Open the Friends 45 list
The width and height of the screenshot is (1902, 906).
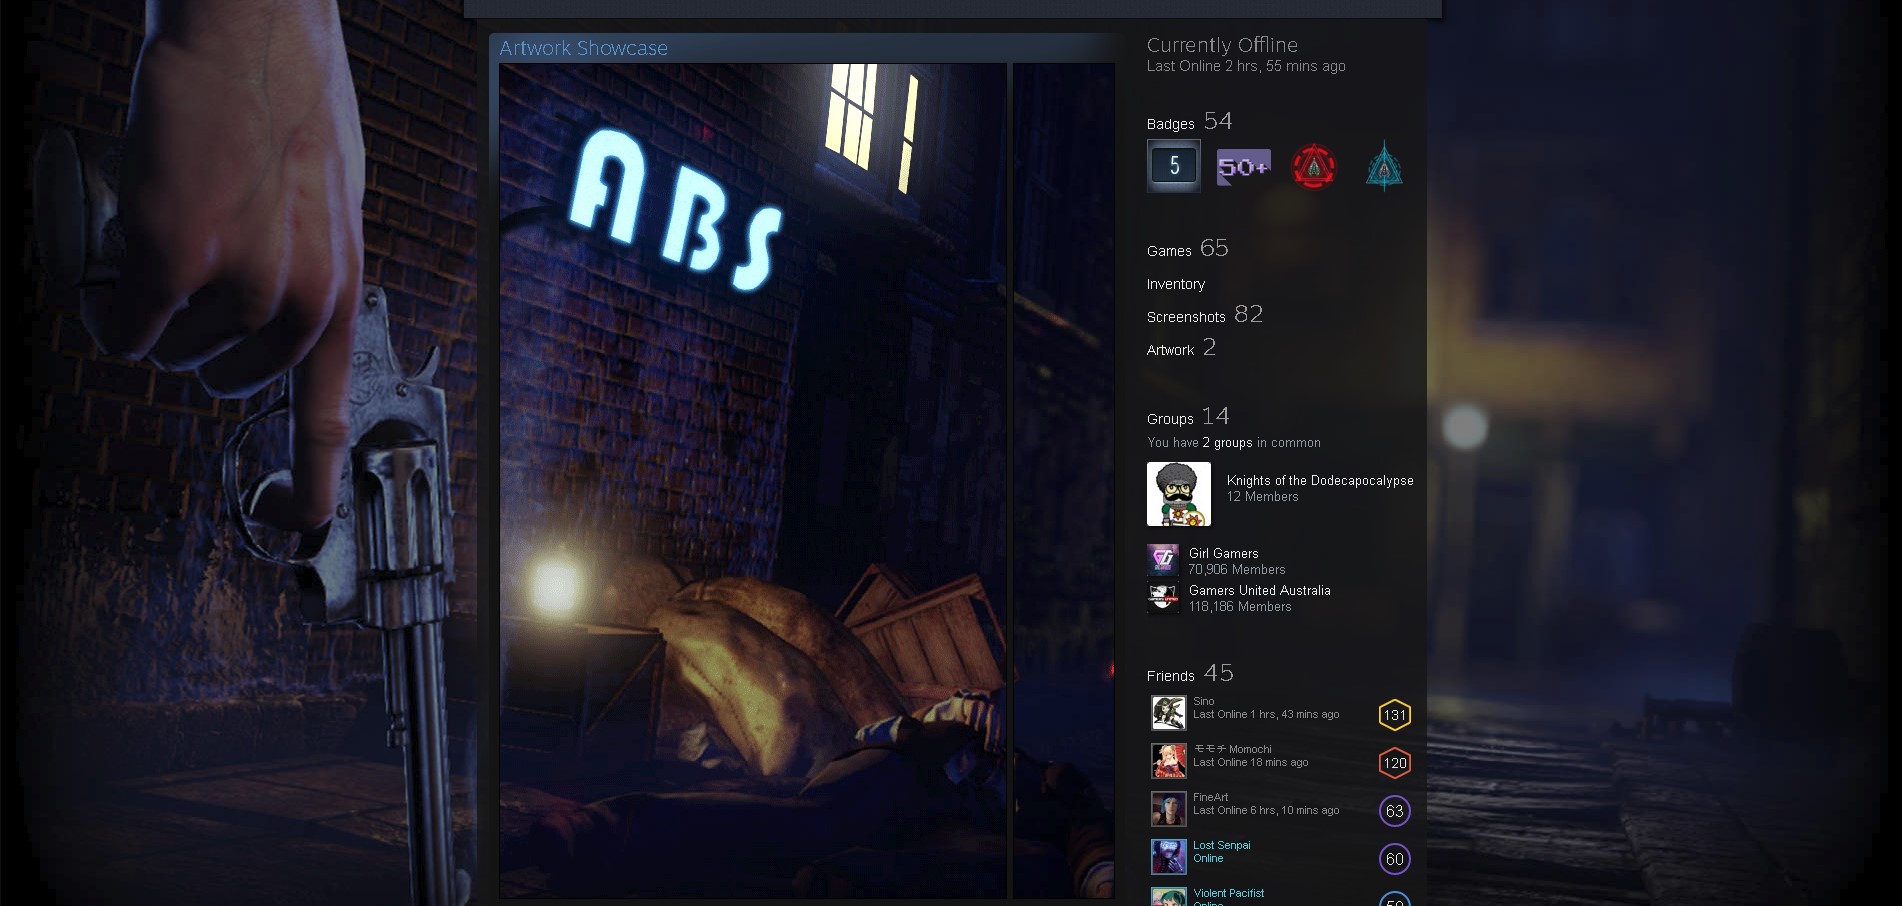[x=1190, y=674]
